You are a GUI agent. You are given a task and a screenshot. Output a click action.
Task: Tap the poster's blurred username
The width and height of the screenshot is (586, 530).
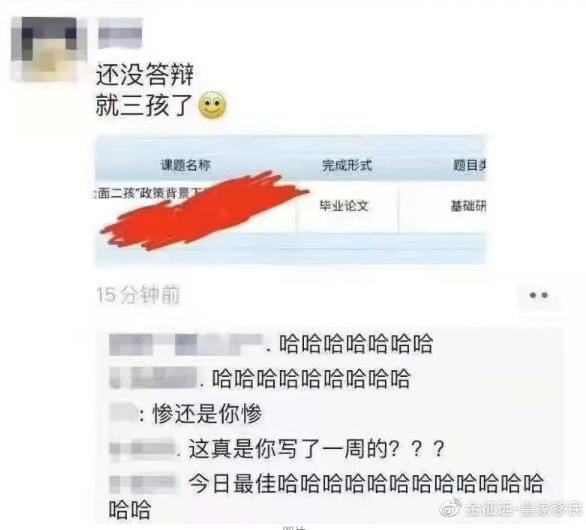[x=120, y=33]
